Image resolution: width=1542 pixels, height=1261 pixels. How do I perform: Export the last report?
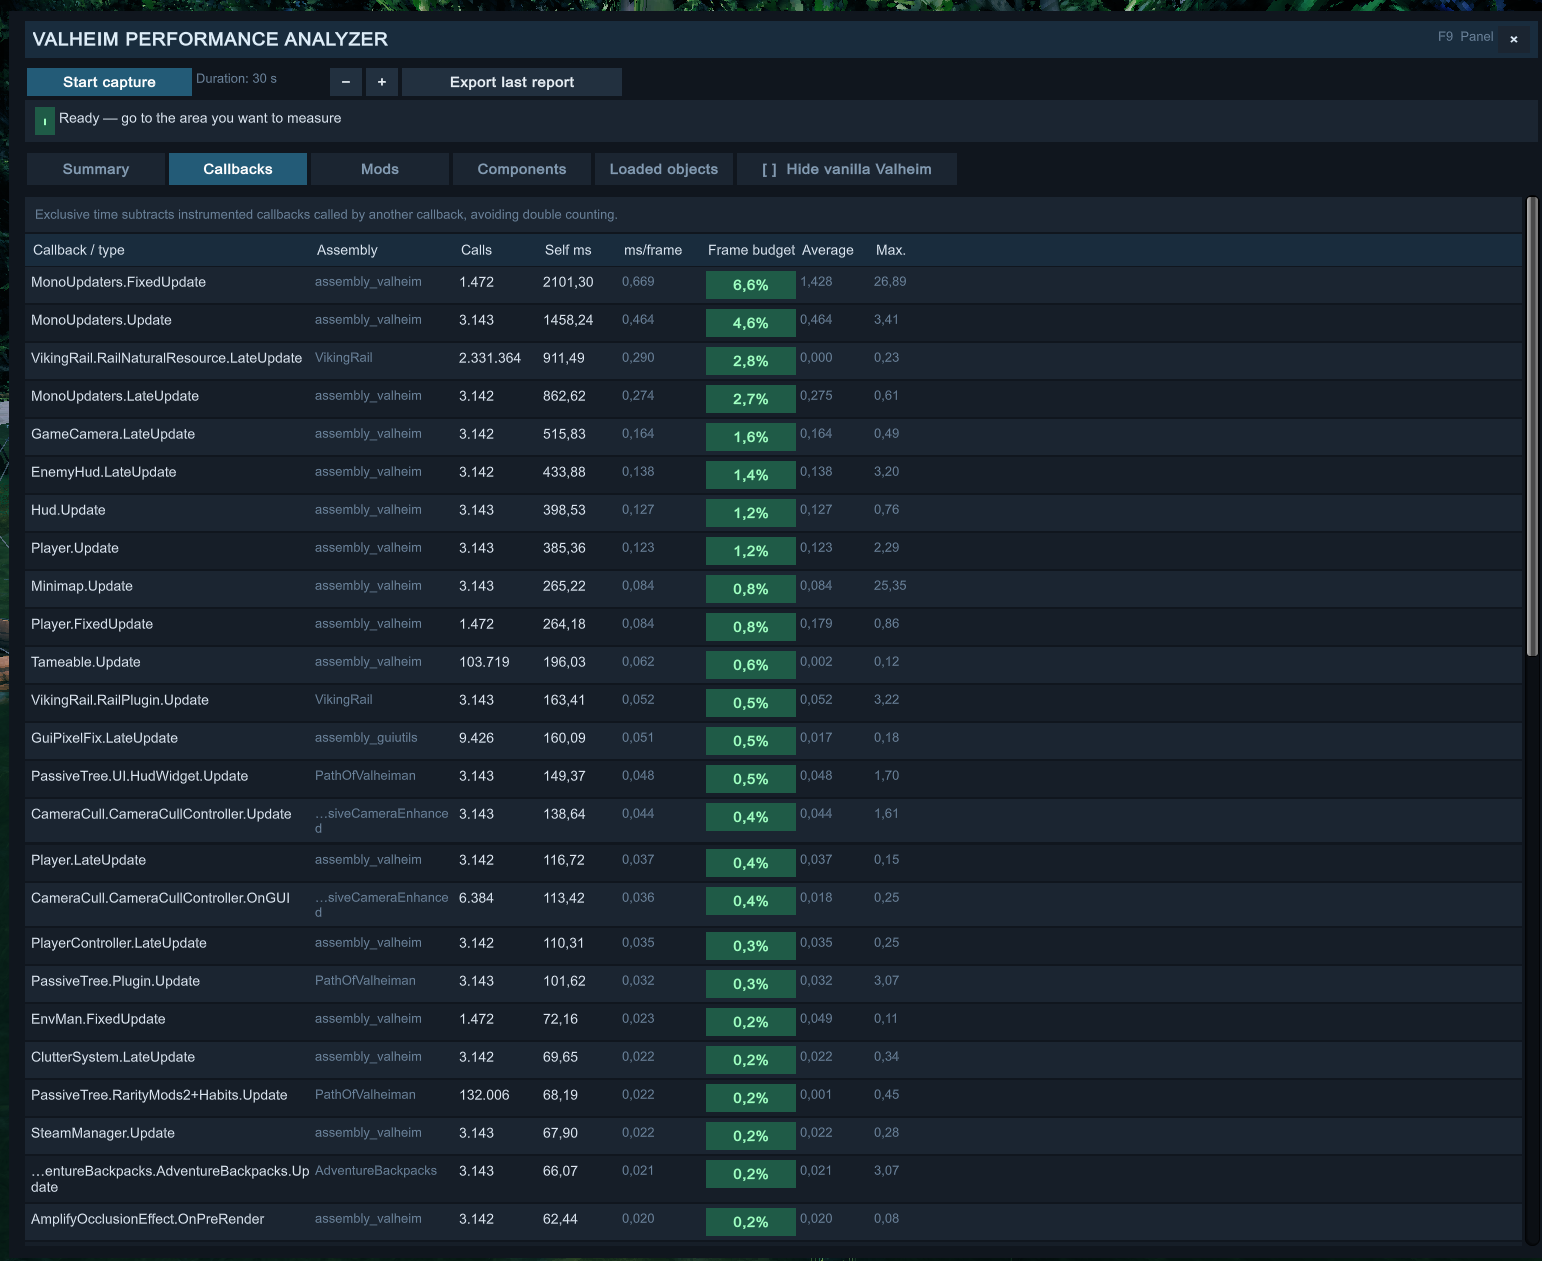coord(512,82)
